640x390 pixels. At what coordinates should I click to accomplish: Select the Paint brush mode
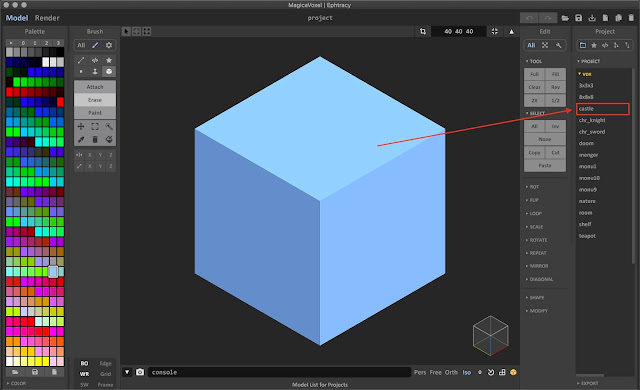coord(95,113)
